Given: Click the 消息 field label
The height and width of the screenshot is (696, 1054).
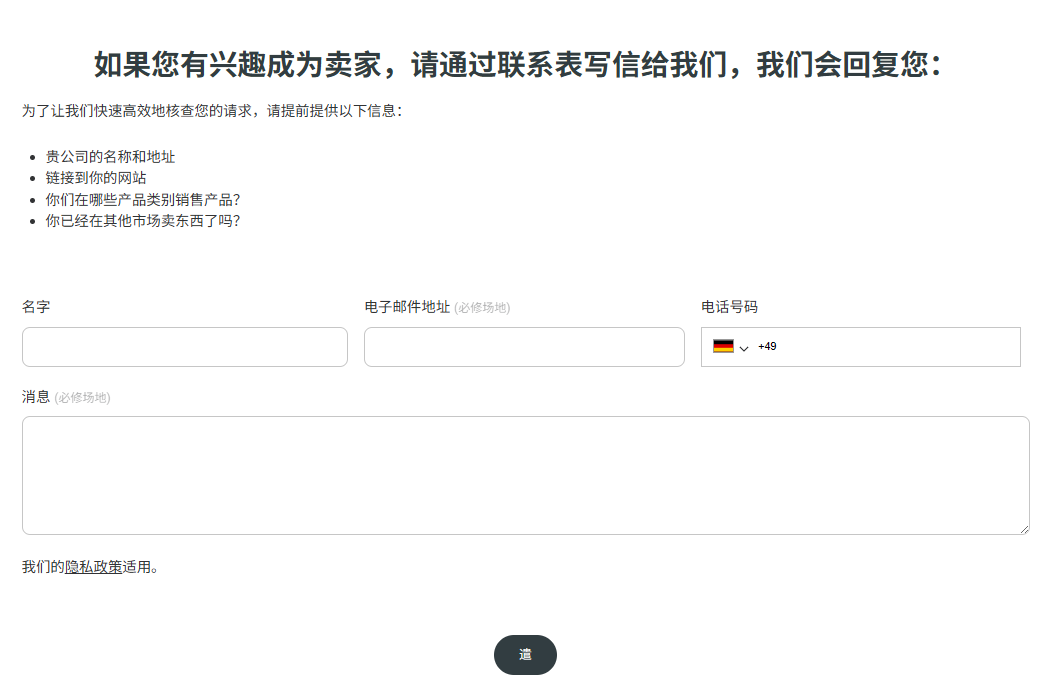Looking at the screenshot, I should point(36,397).
